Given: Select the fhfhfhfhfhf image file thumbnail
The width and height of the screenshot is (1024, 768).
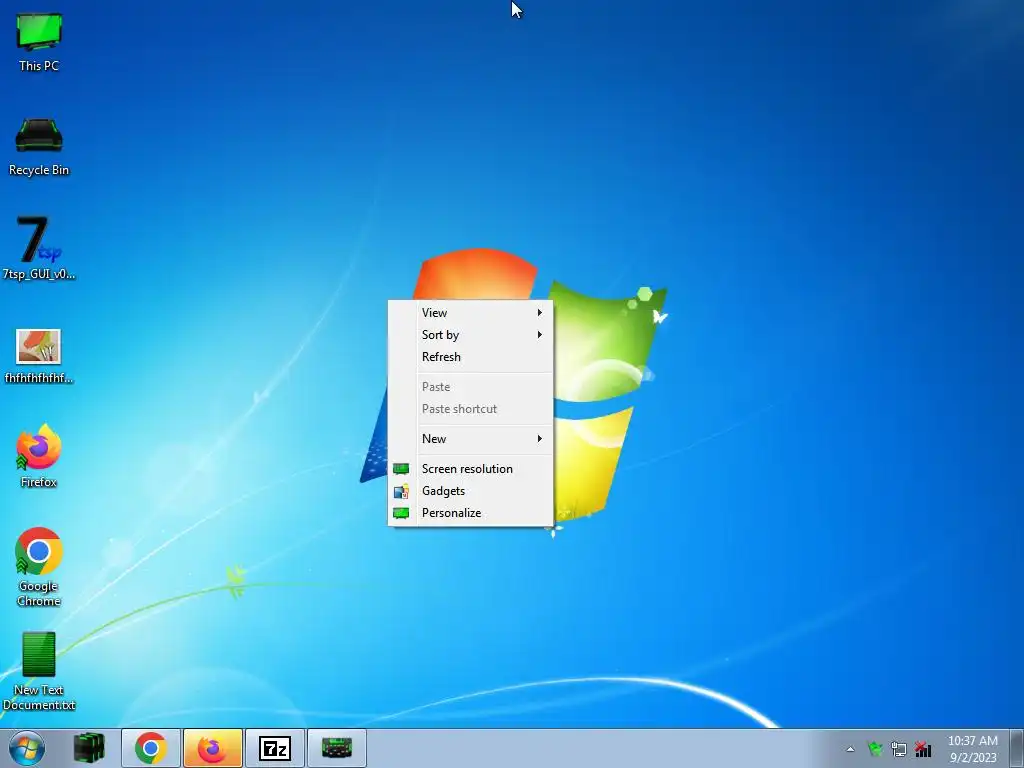Looking at the screenshot, I should click(39, 356).
